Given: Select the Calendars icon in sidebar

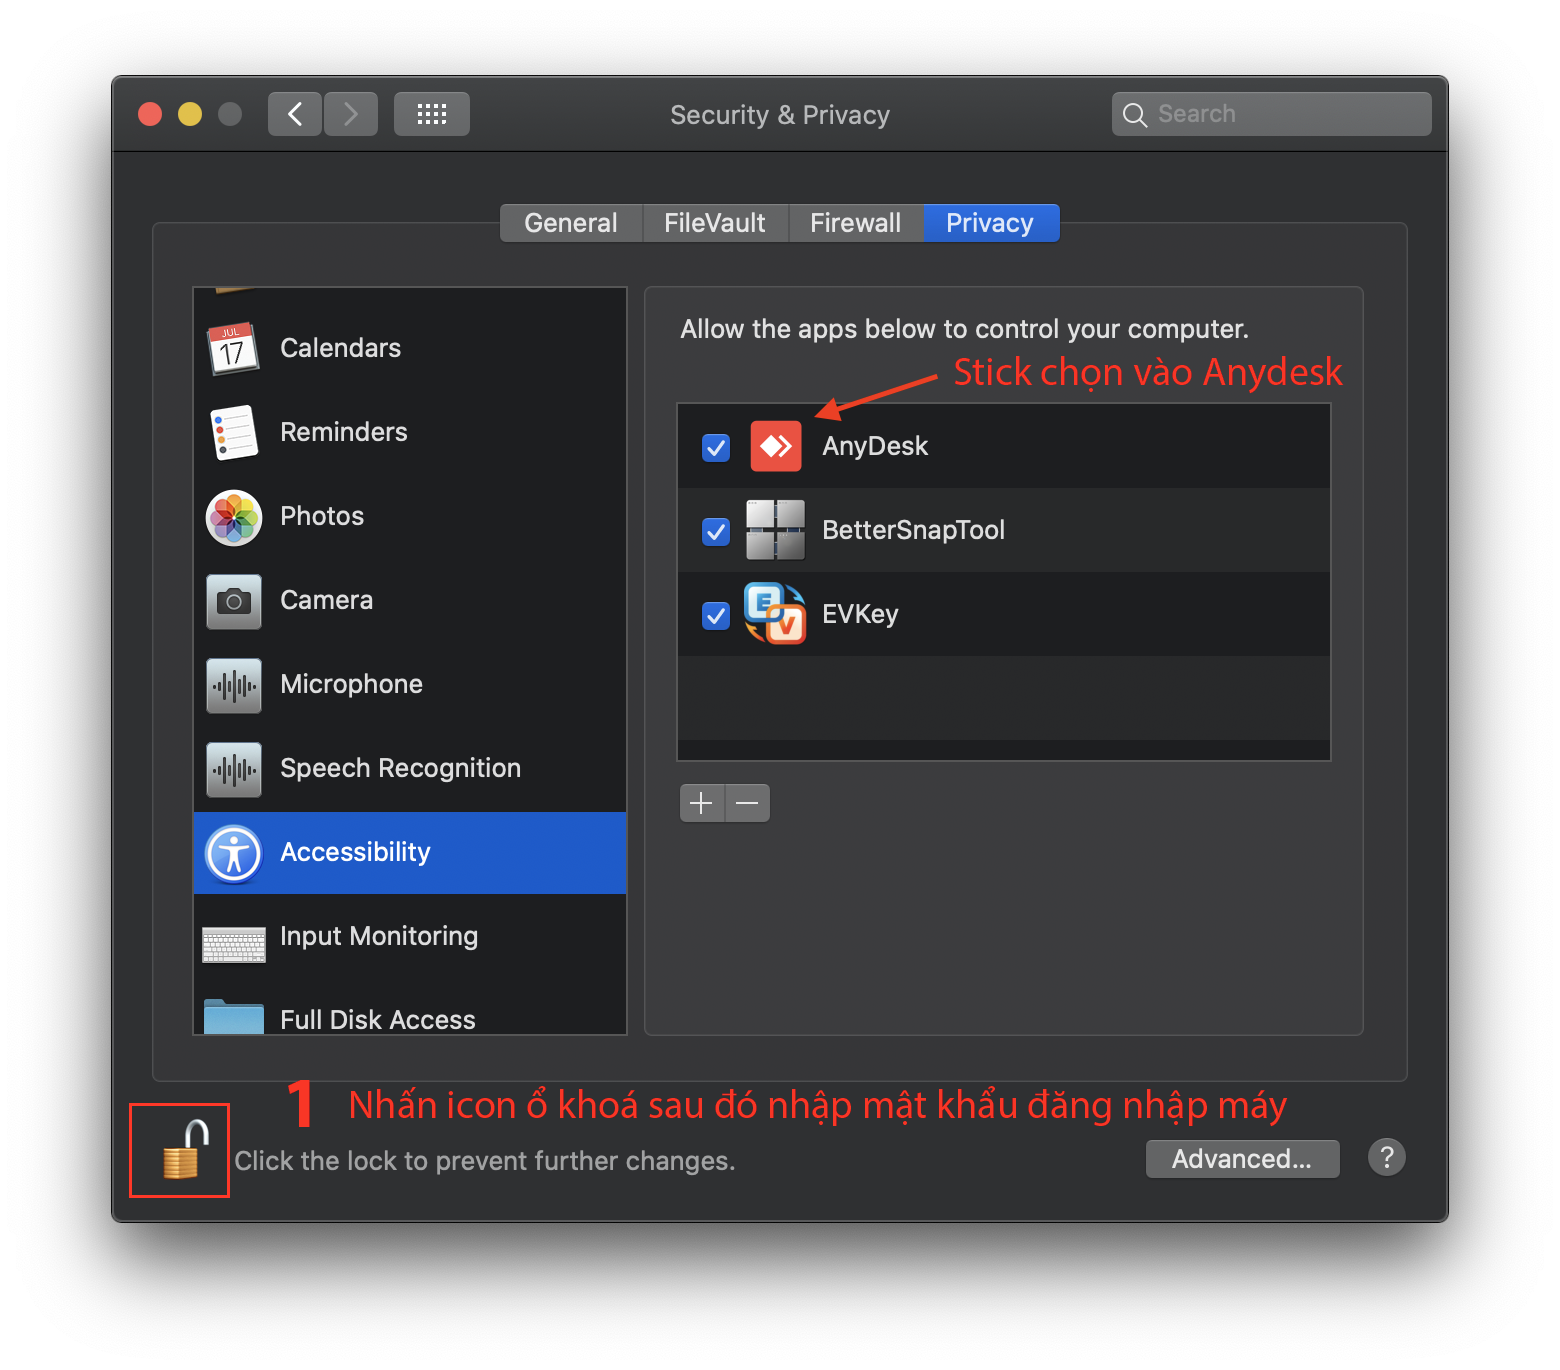Looking at the screenshot, I should tap(233, 349).
